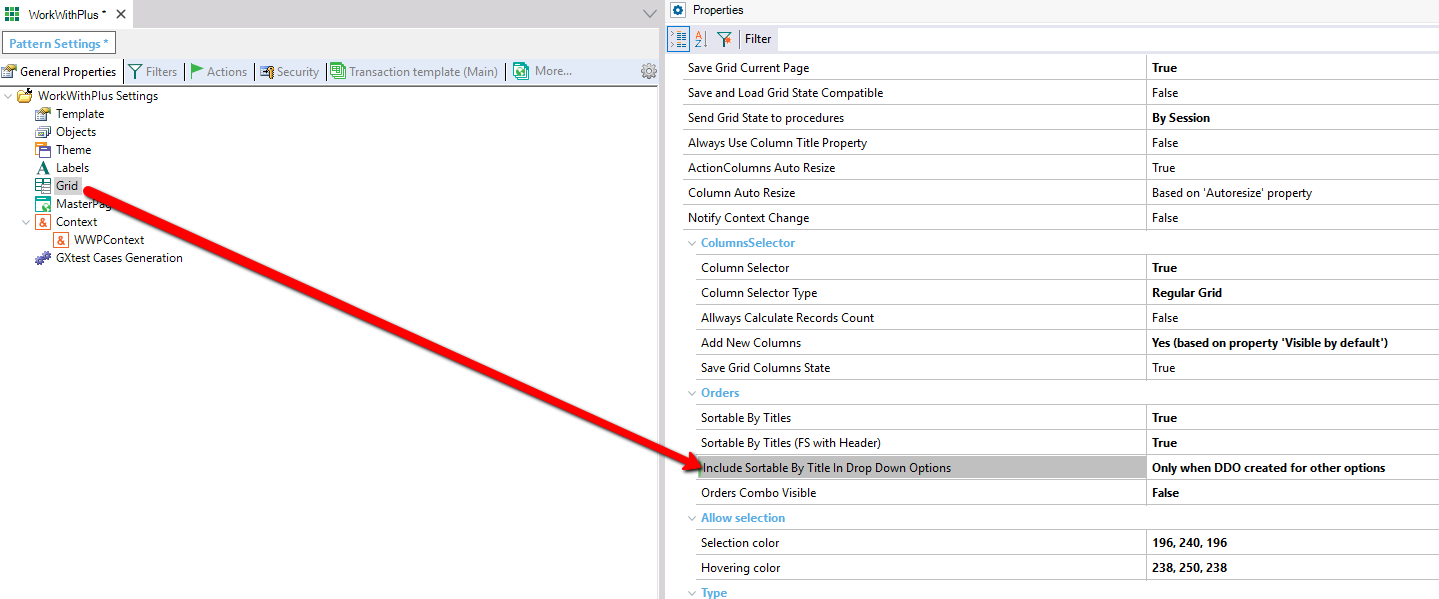Toggle Always Use Column Title Property value
Image resolution: width=1439 pixels, height=599 pixels.
[x=1292, y=143]
